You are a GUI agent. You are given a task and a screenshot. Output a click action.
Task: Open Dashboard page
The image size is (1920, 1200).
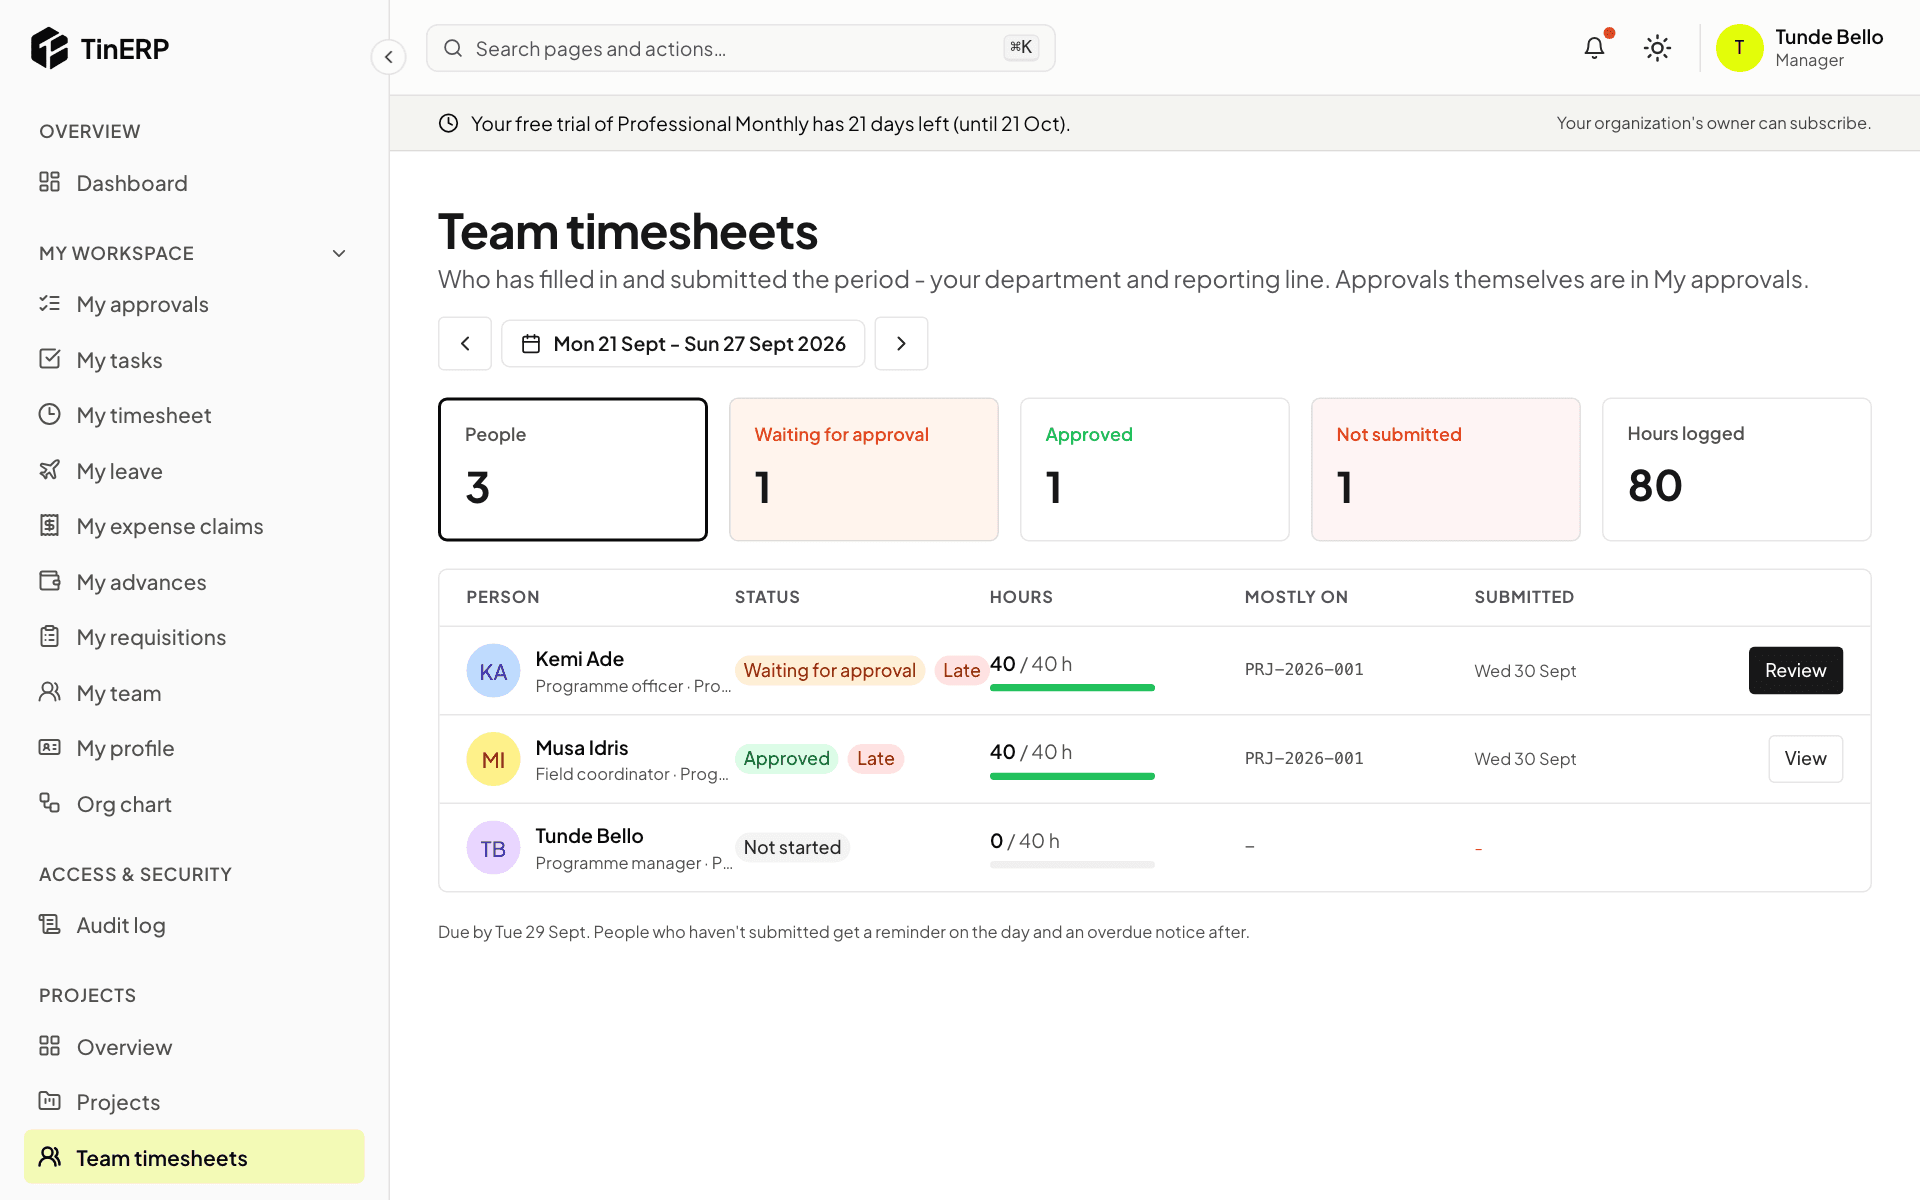[x=194, y=183]
